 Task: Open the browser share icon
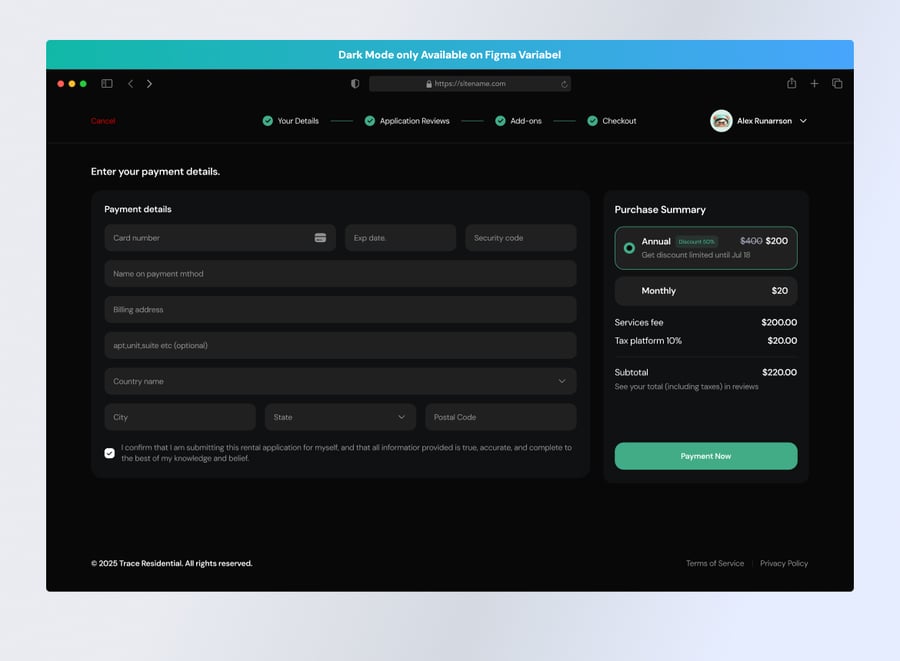point(791,84)
